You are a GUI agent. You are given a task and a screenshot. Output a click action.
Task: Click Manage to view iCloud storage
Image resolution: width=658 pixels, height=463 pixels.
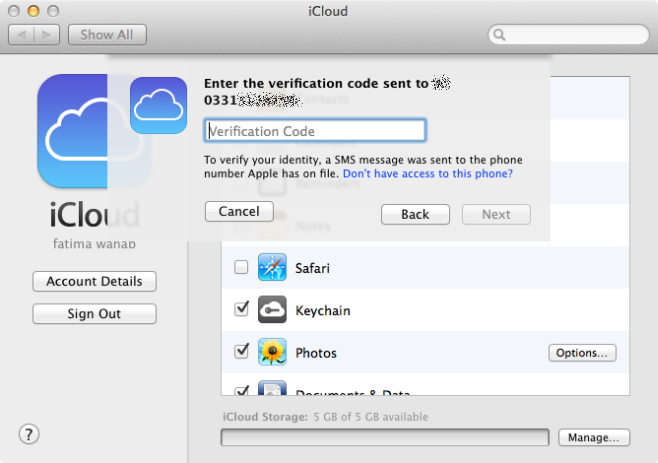click(594, 438)
